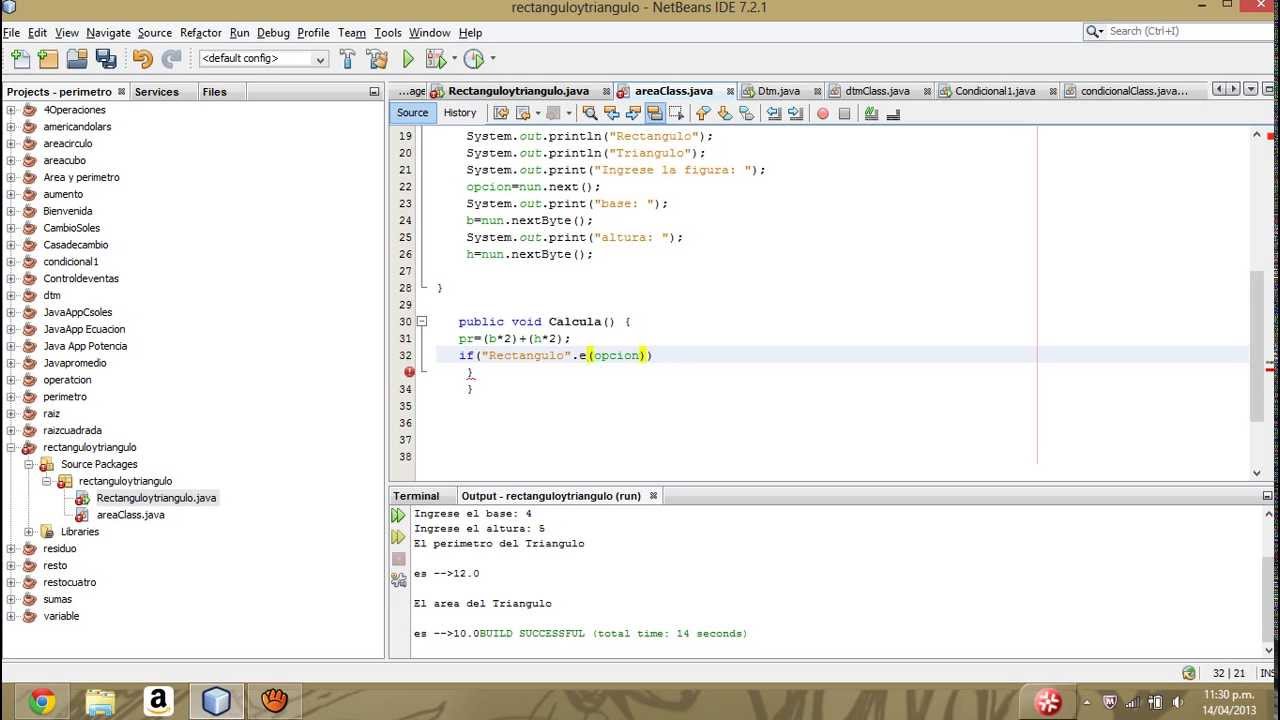This screenshot has height=720, width=1280.
Task: Switch to Rectanguloytriangulo.java editor tab
Action: (518, 91)
